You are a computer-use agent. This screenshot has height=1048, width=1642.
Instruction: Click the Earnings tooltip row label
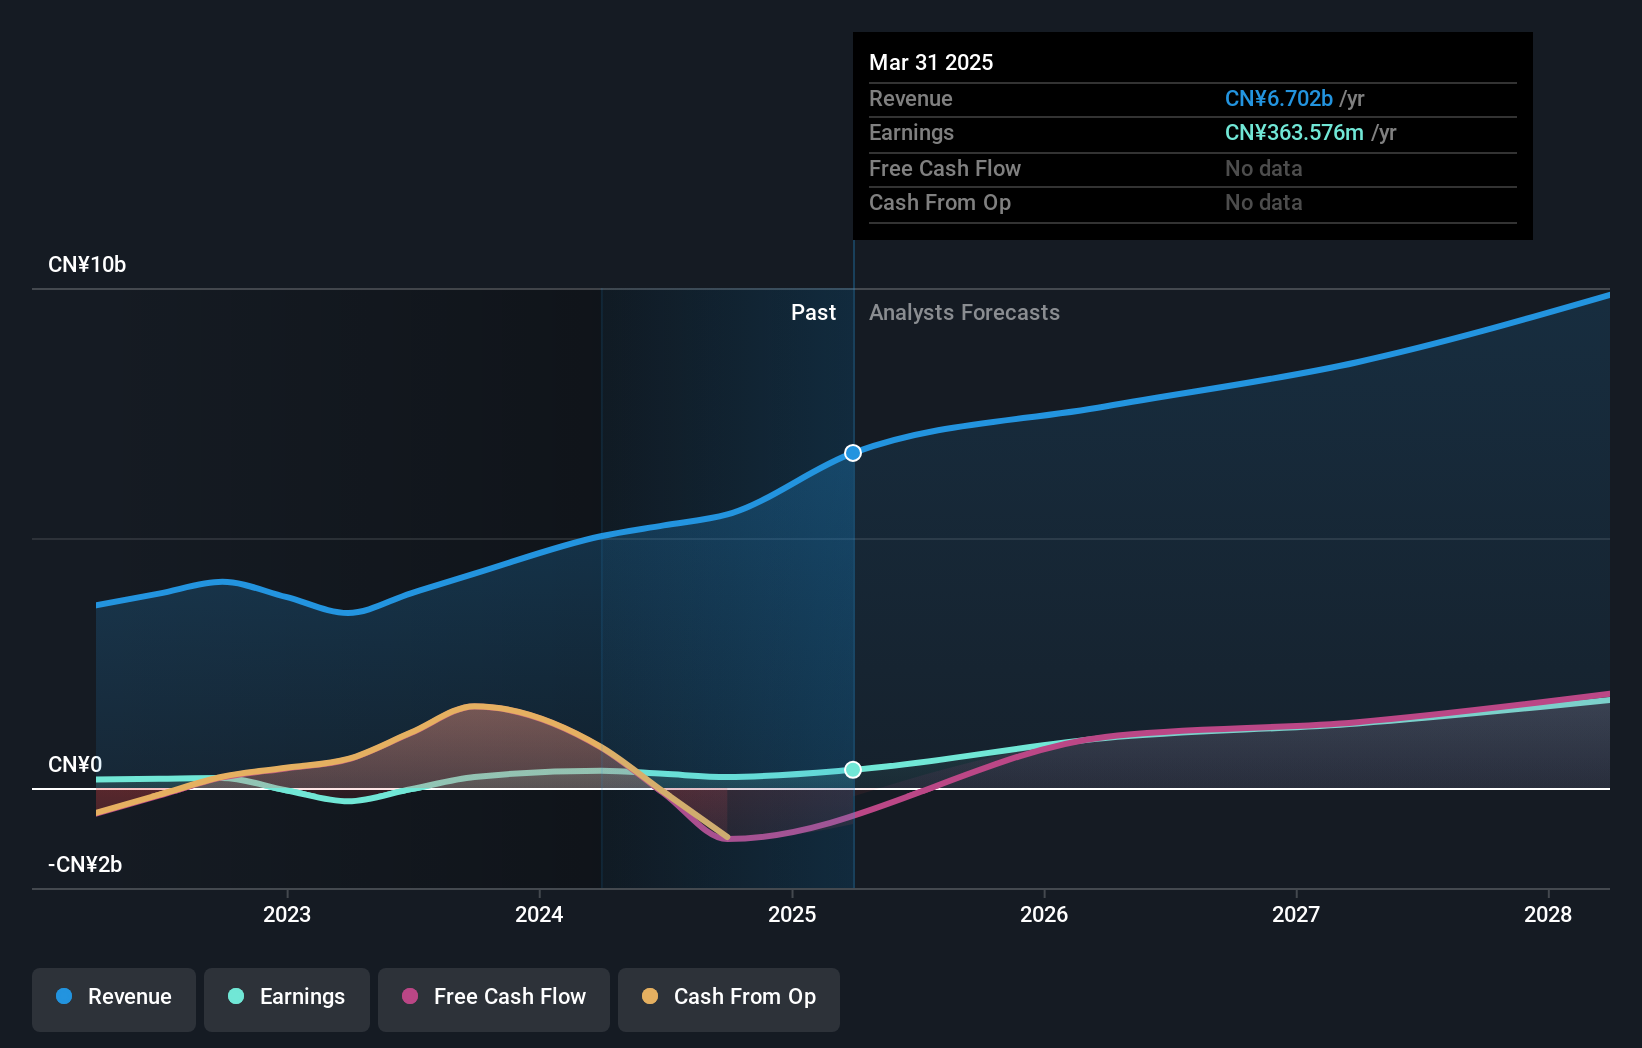(x=912, y=132)
